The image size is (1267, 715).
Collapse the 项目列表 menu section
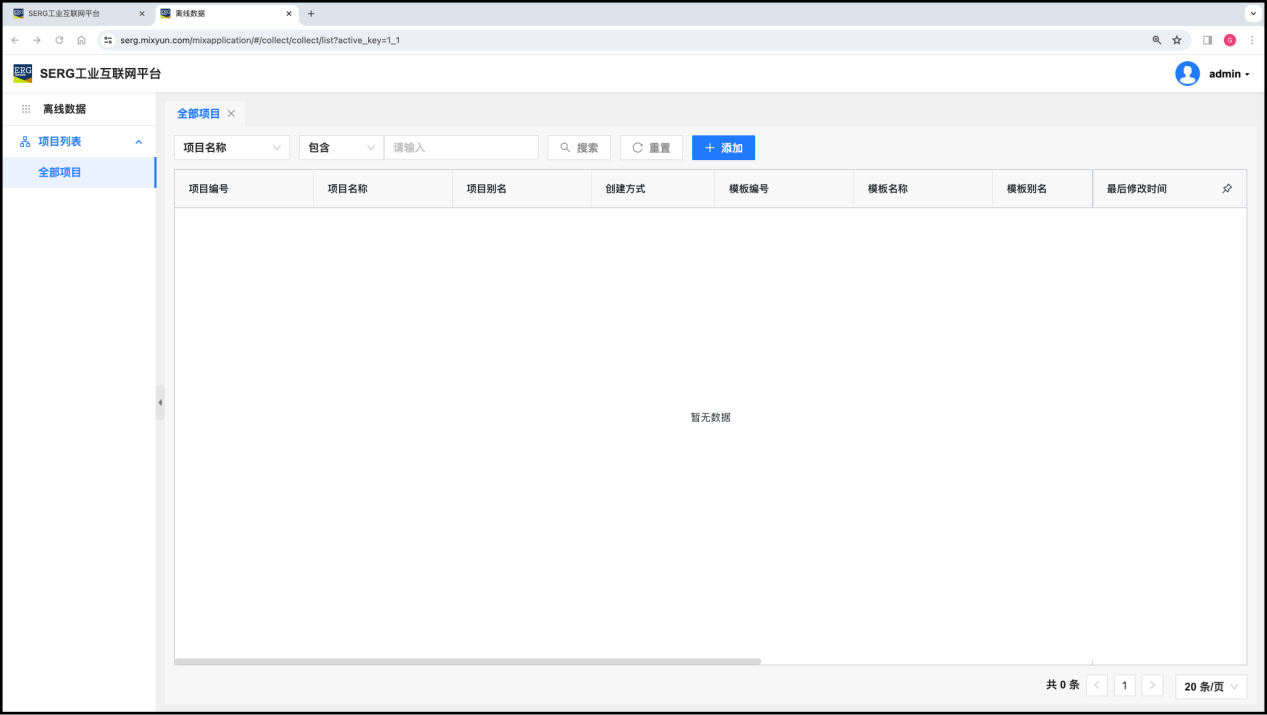pos(138,142)
